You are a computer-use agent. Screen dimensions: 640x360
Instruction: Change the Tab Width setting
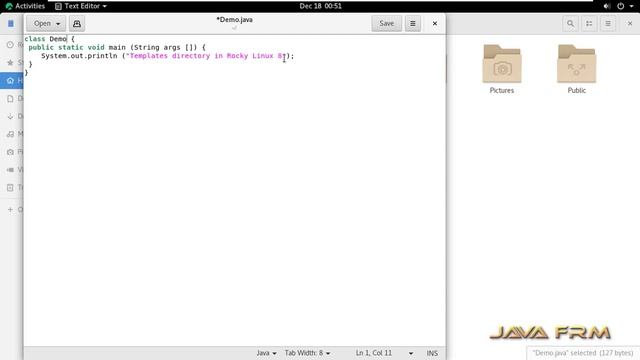pyautogui.click(x=307, y=353)
